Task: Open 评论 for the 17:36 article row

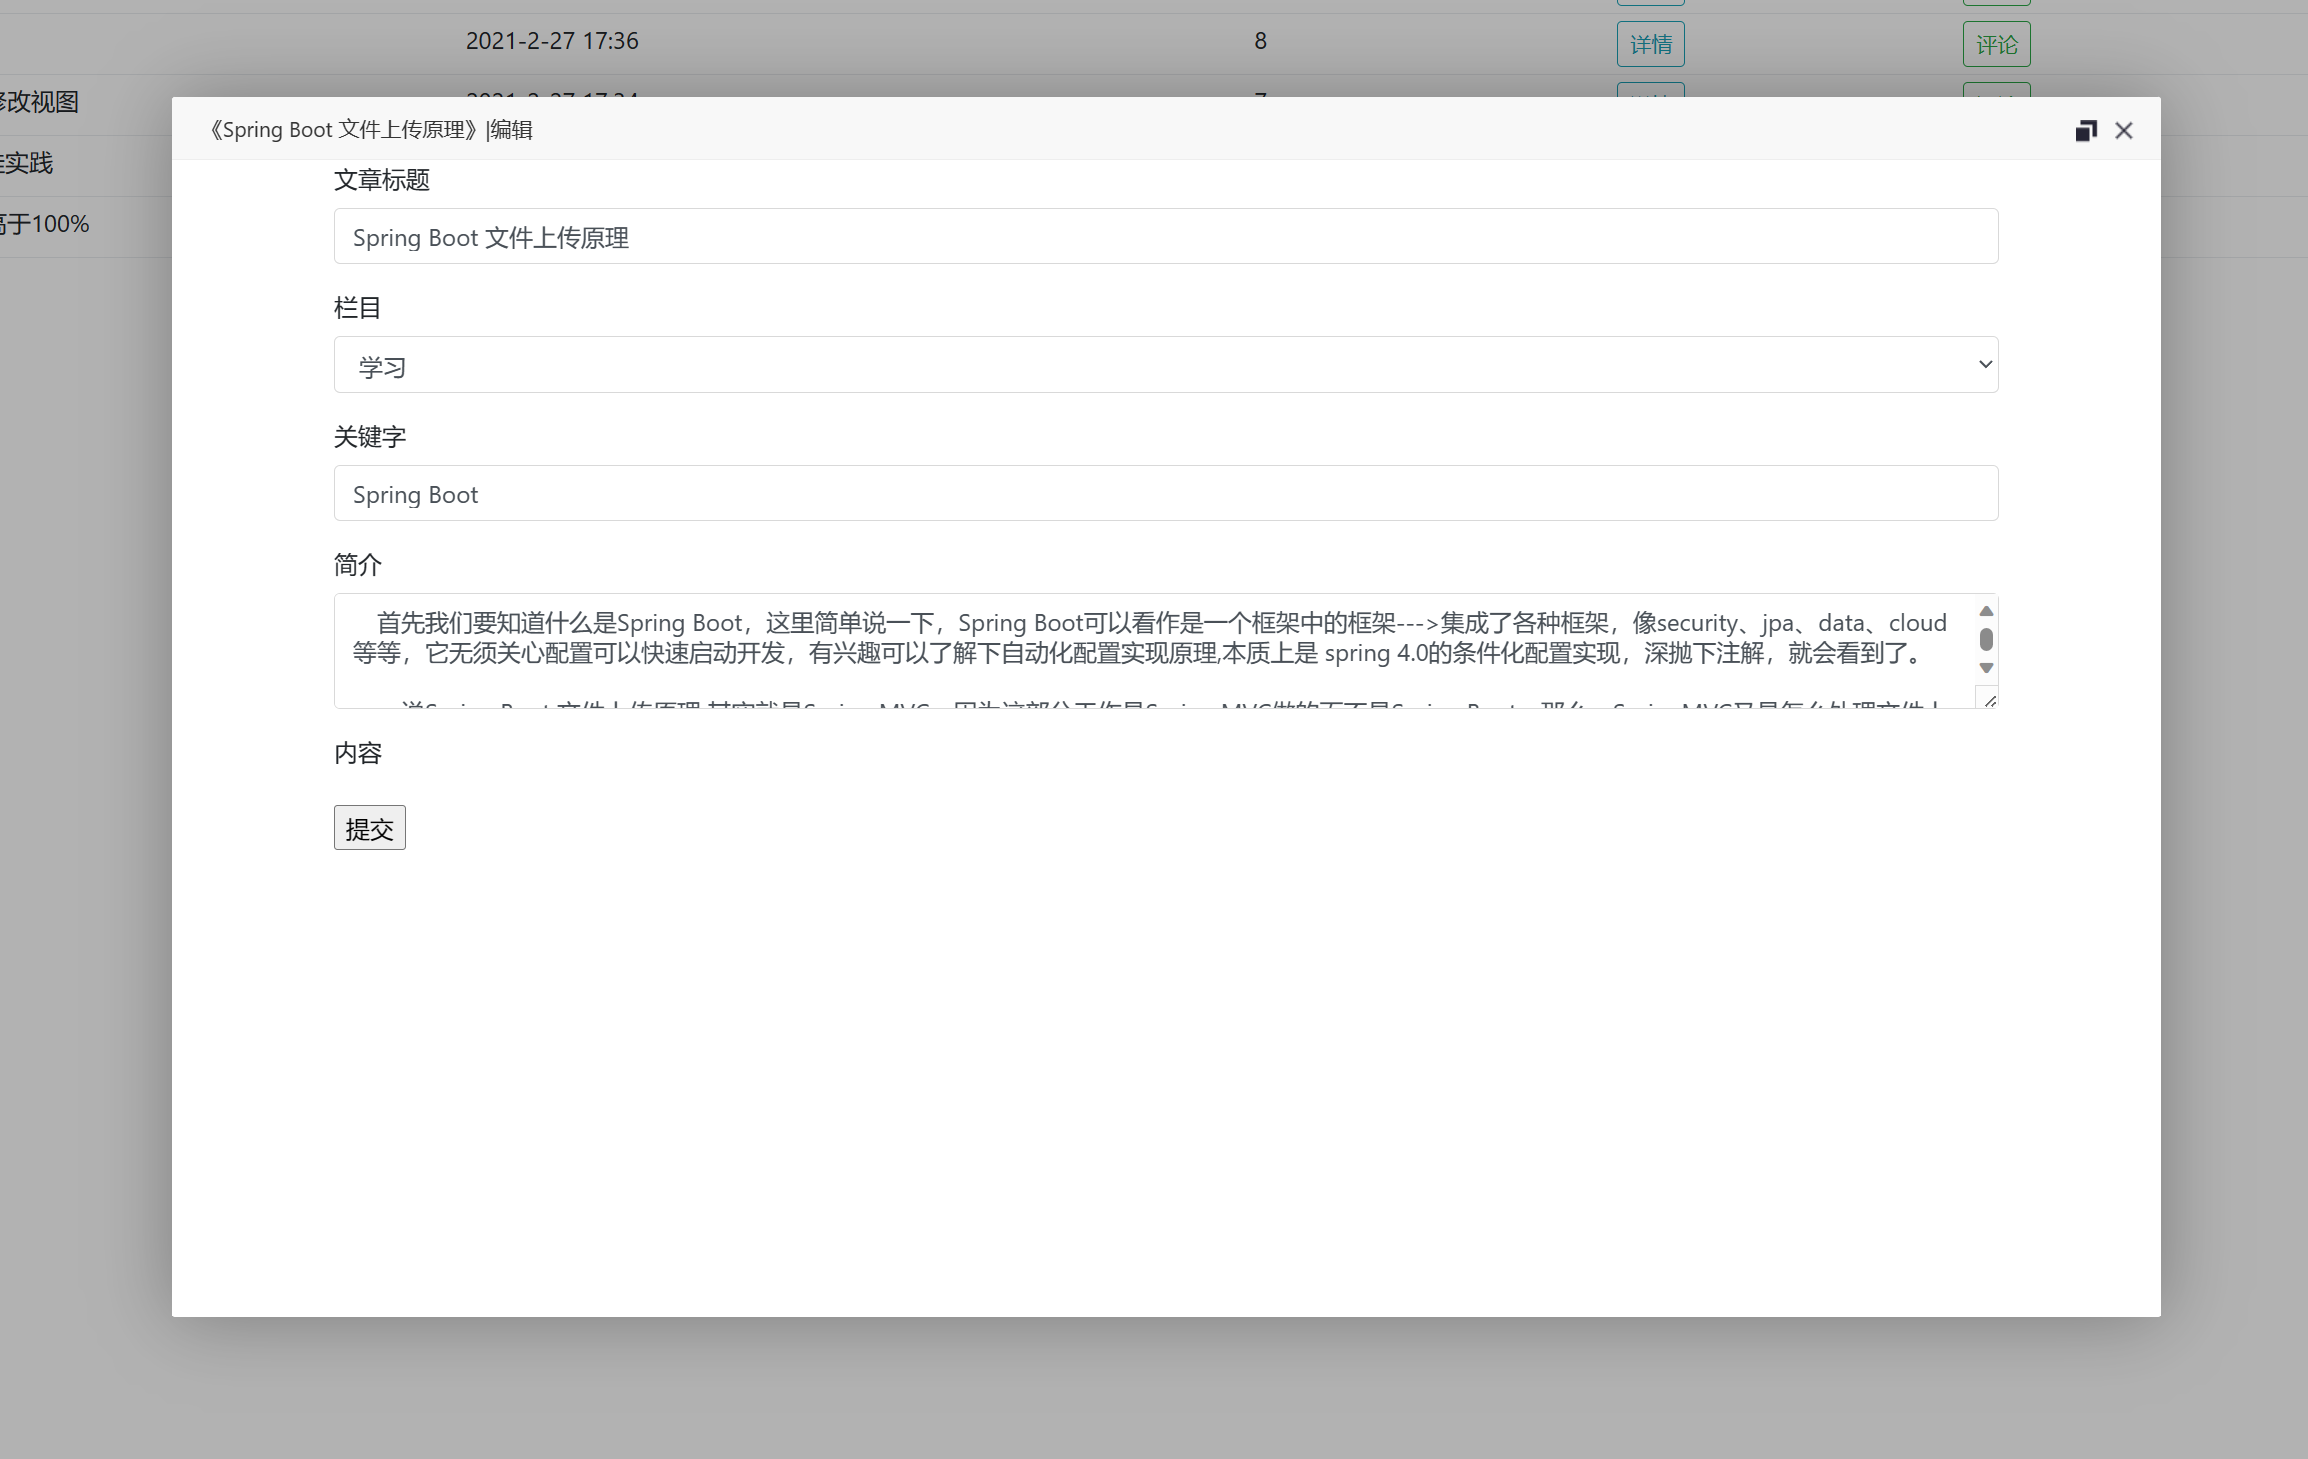Action: pos(1996,44)
